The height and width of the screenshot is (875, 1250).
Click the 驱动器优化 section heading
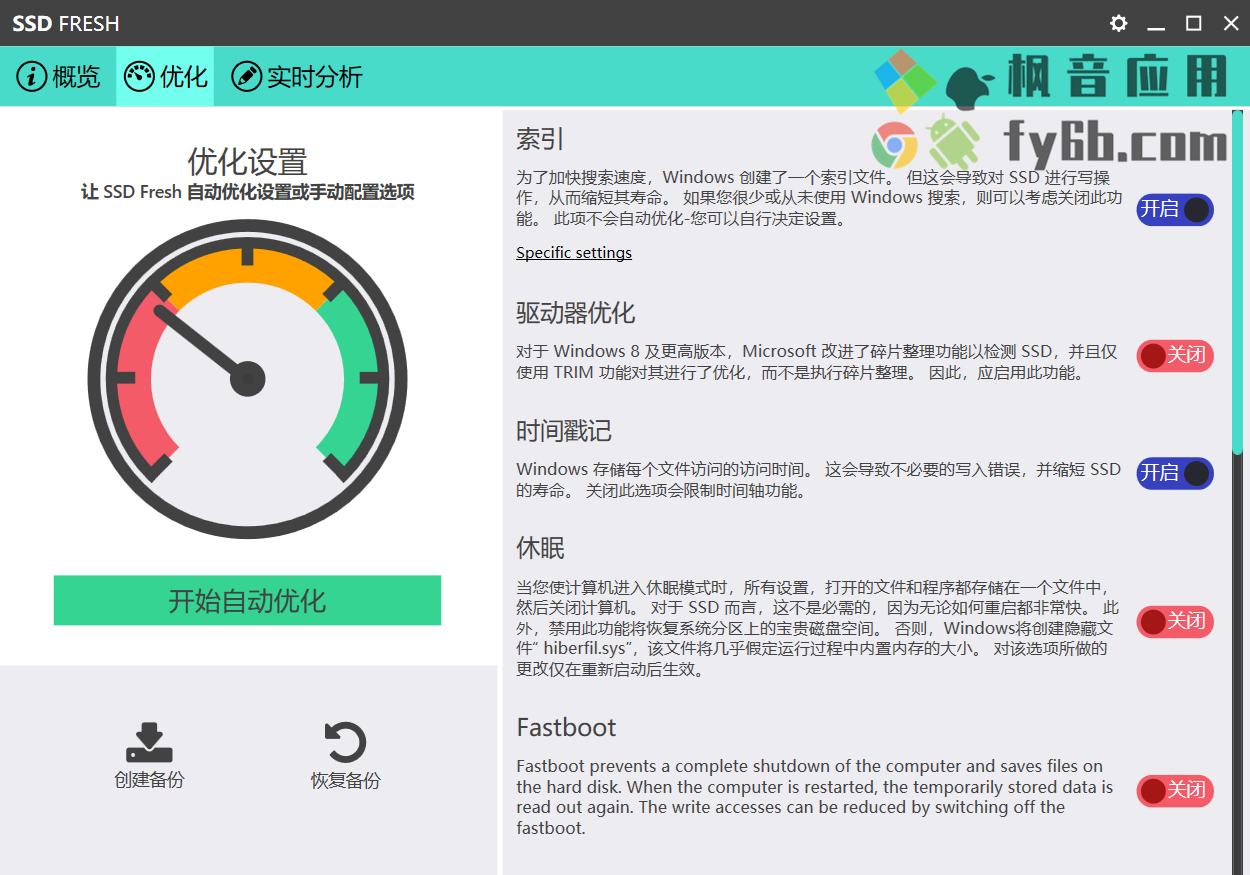[576, 312]
